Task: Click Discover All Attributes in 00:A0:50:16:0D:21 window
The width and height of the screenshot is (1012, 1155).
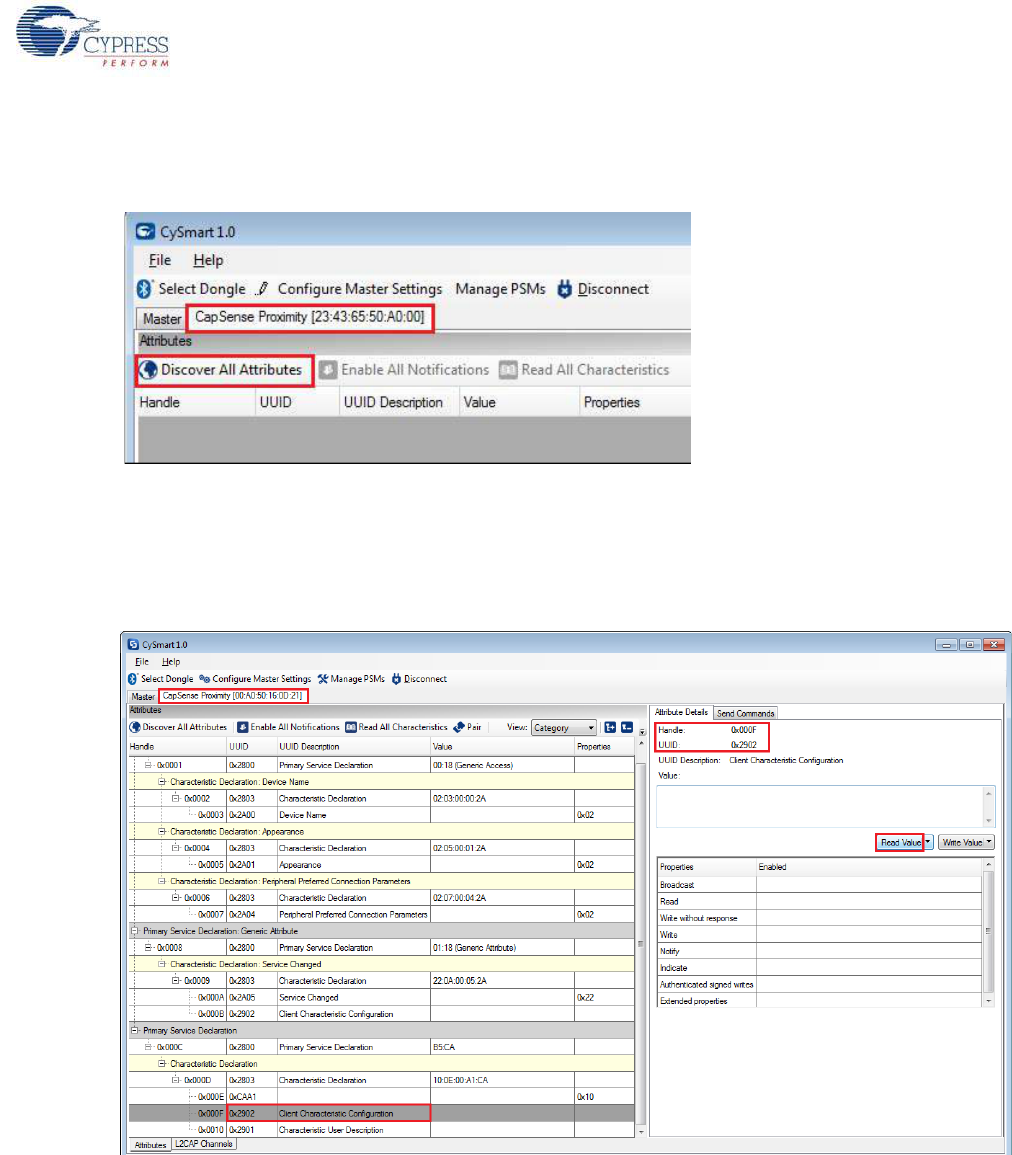Action: pos(178,727)
